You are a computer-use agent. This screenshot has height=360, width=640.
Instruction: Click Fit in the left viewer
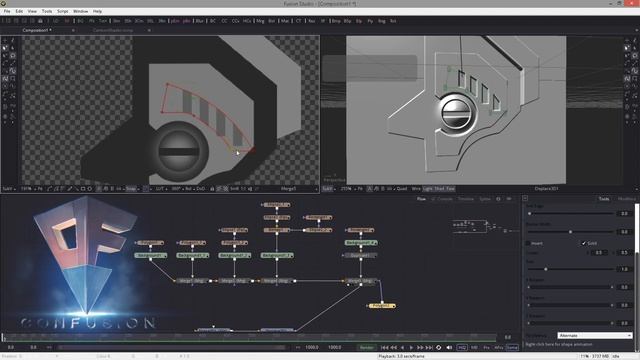point(40,189)
